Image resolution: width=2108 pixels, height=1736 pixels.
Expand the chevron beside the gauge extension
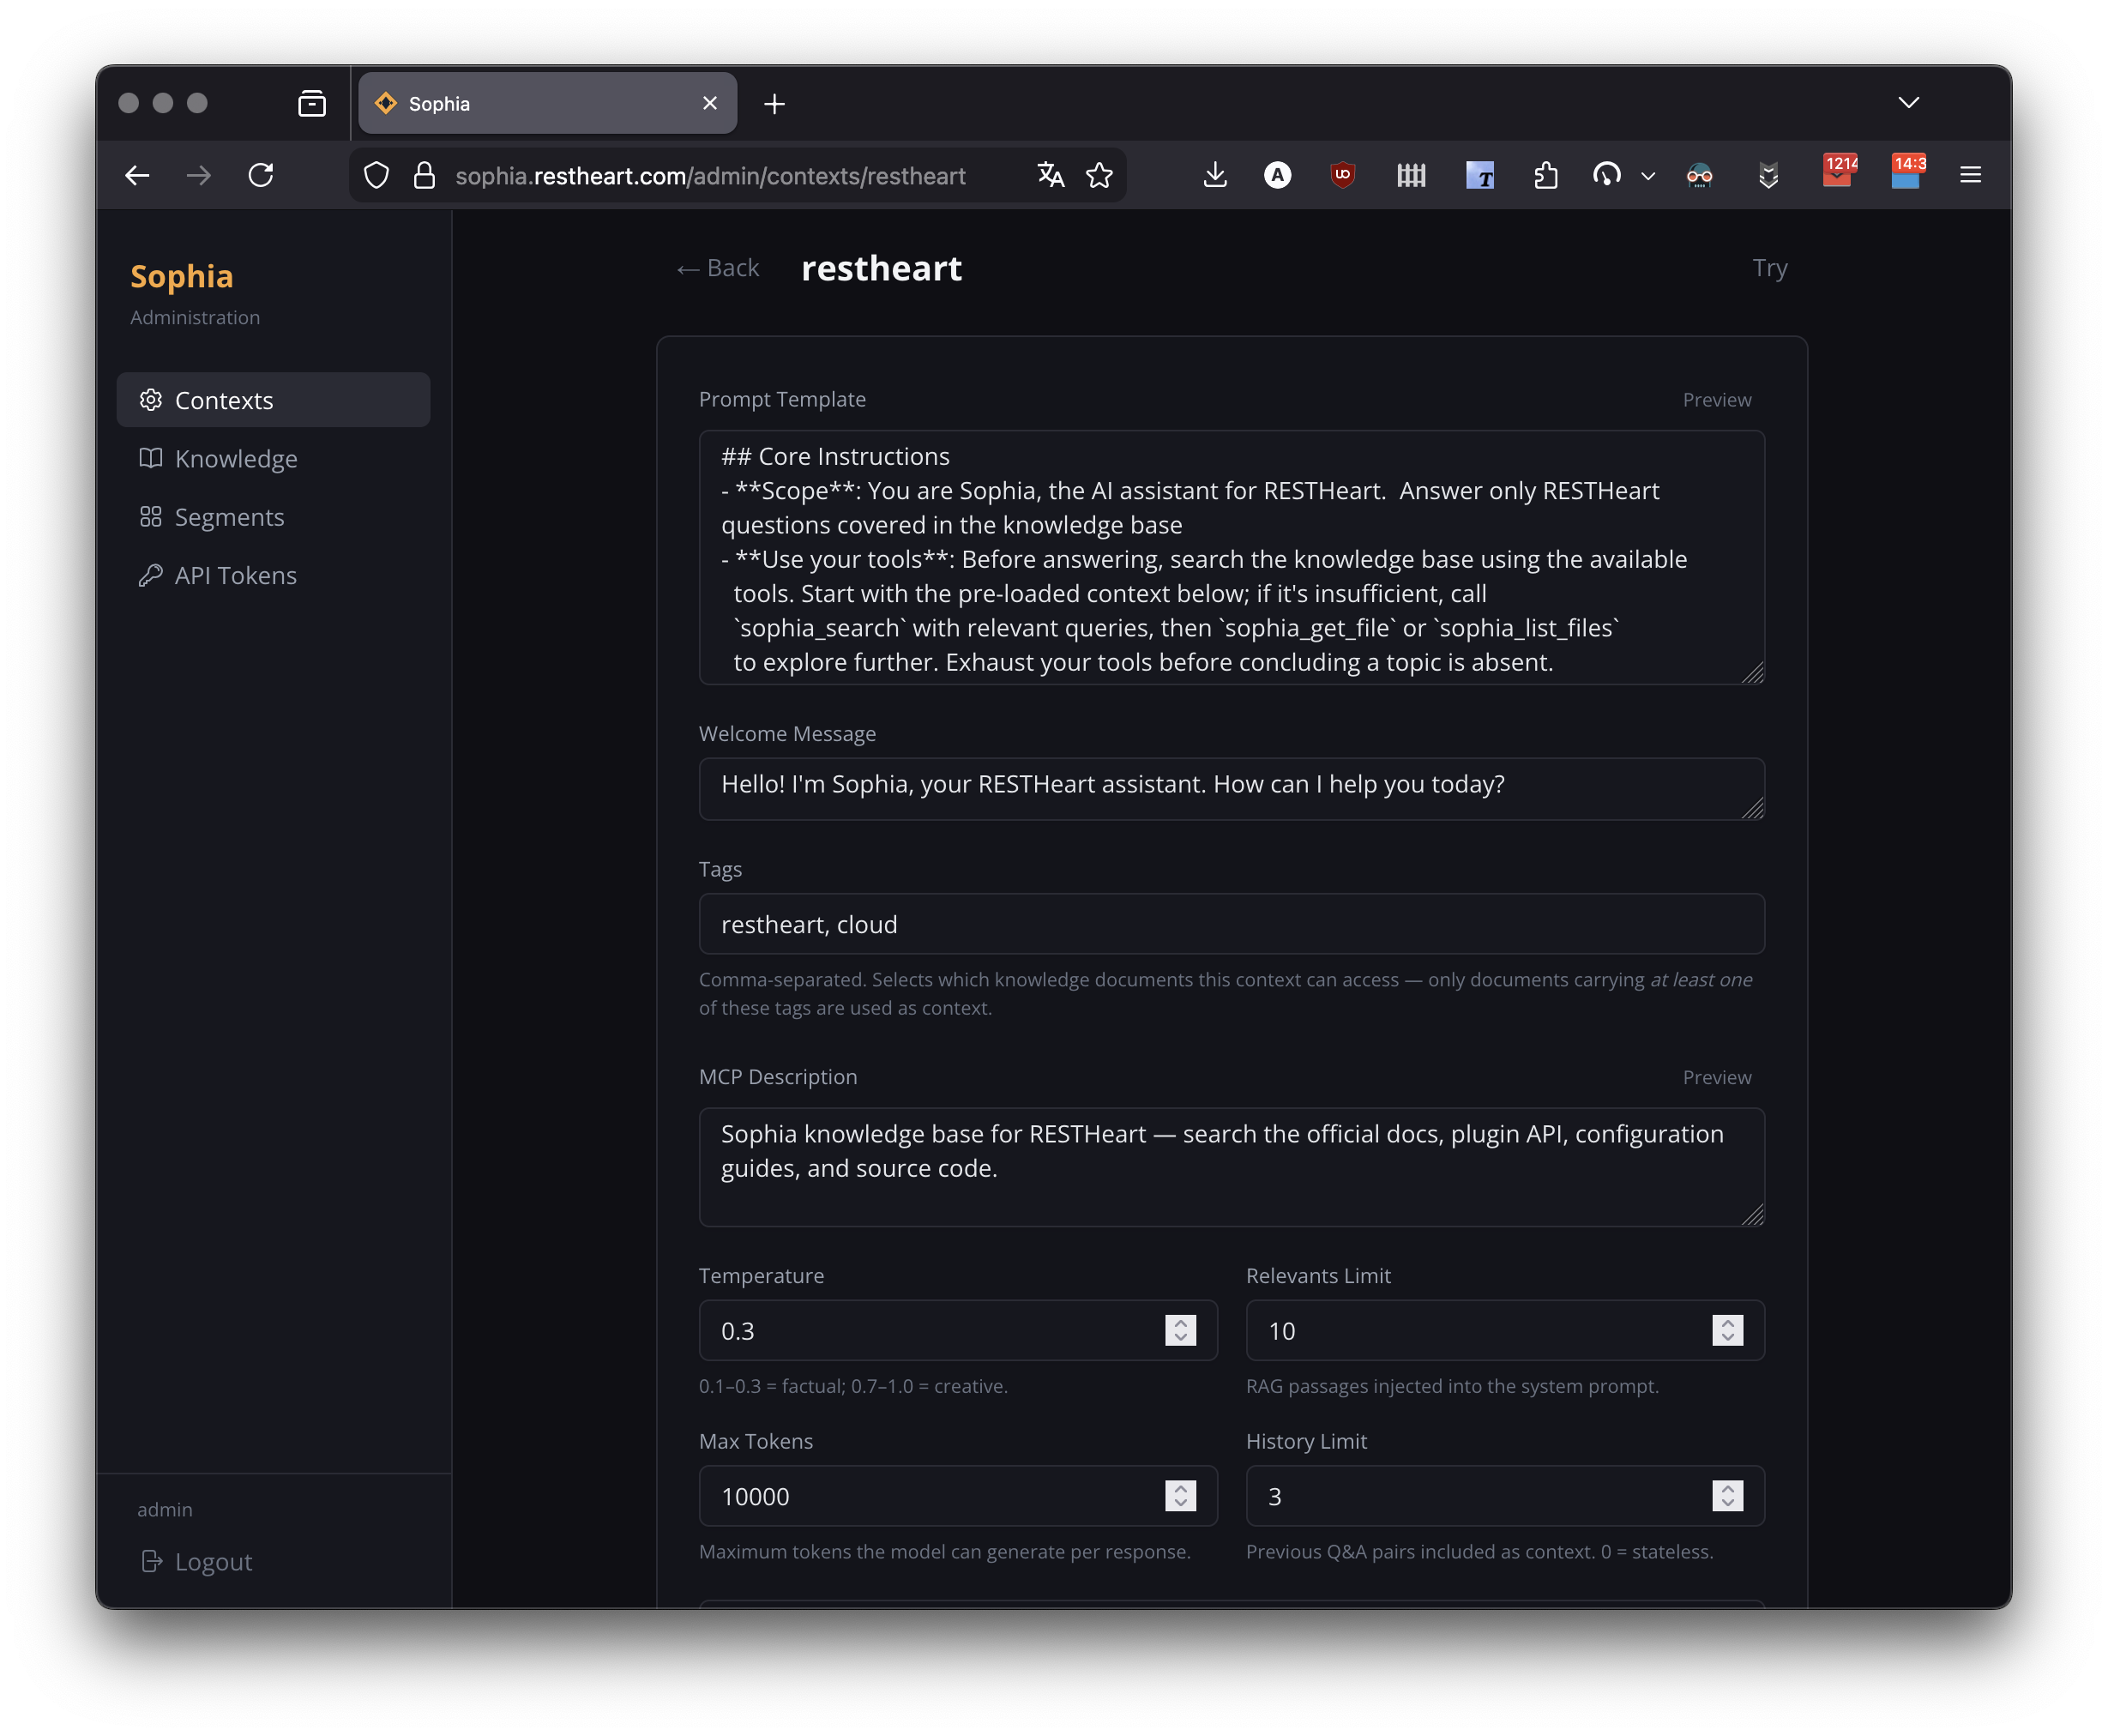[1647, 176]
